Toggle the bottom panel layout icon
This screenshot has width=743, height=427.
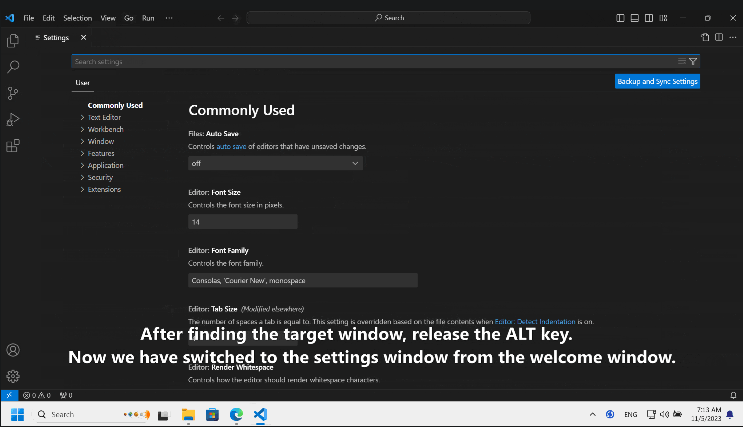tap(634, 18)
